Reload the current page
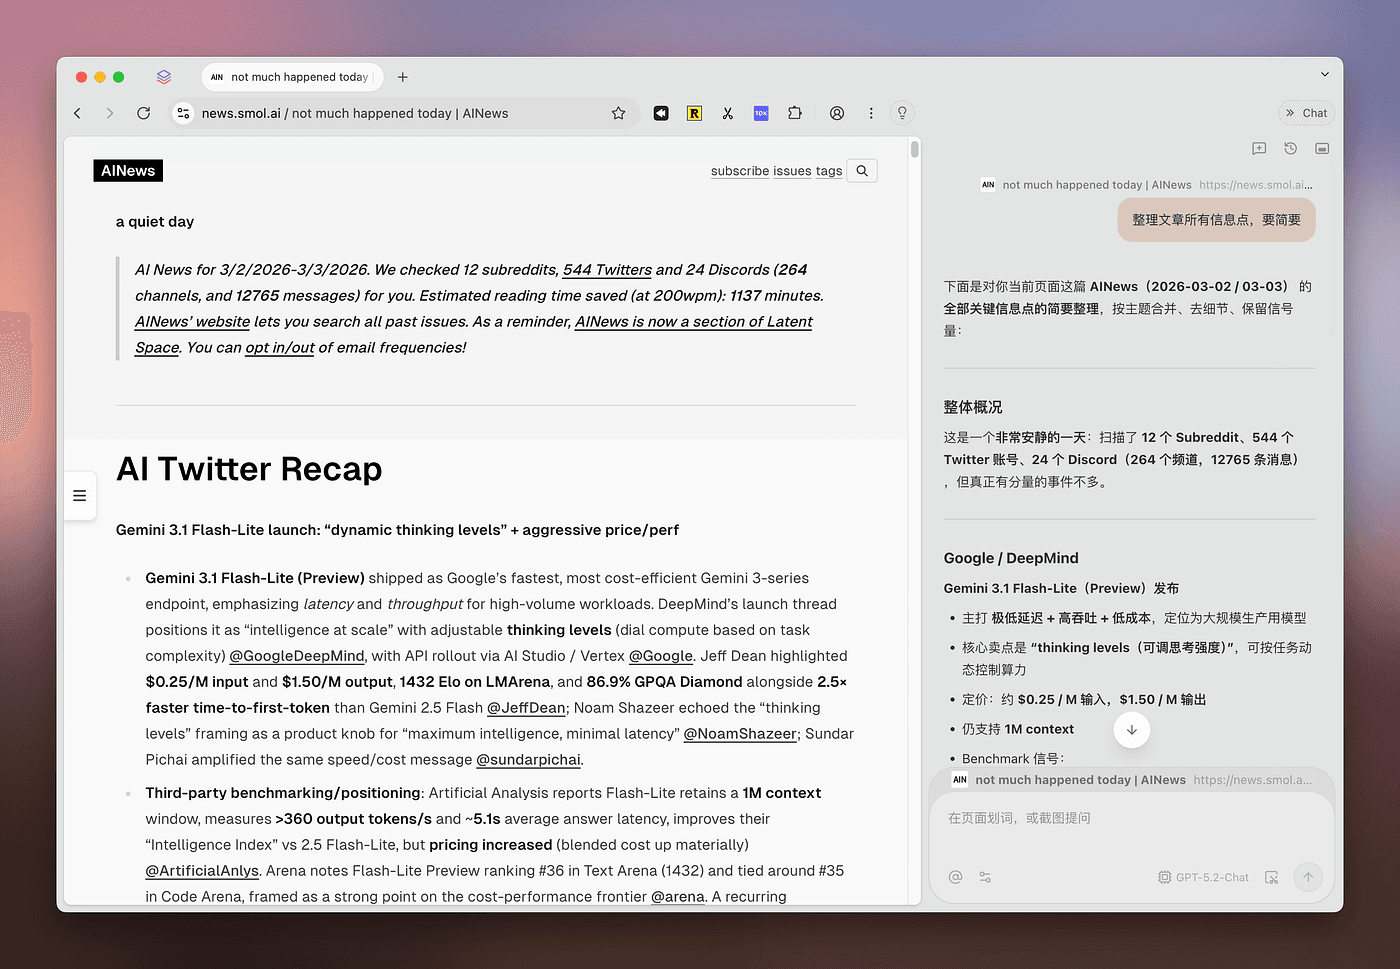 (x=144, y=113)
